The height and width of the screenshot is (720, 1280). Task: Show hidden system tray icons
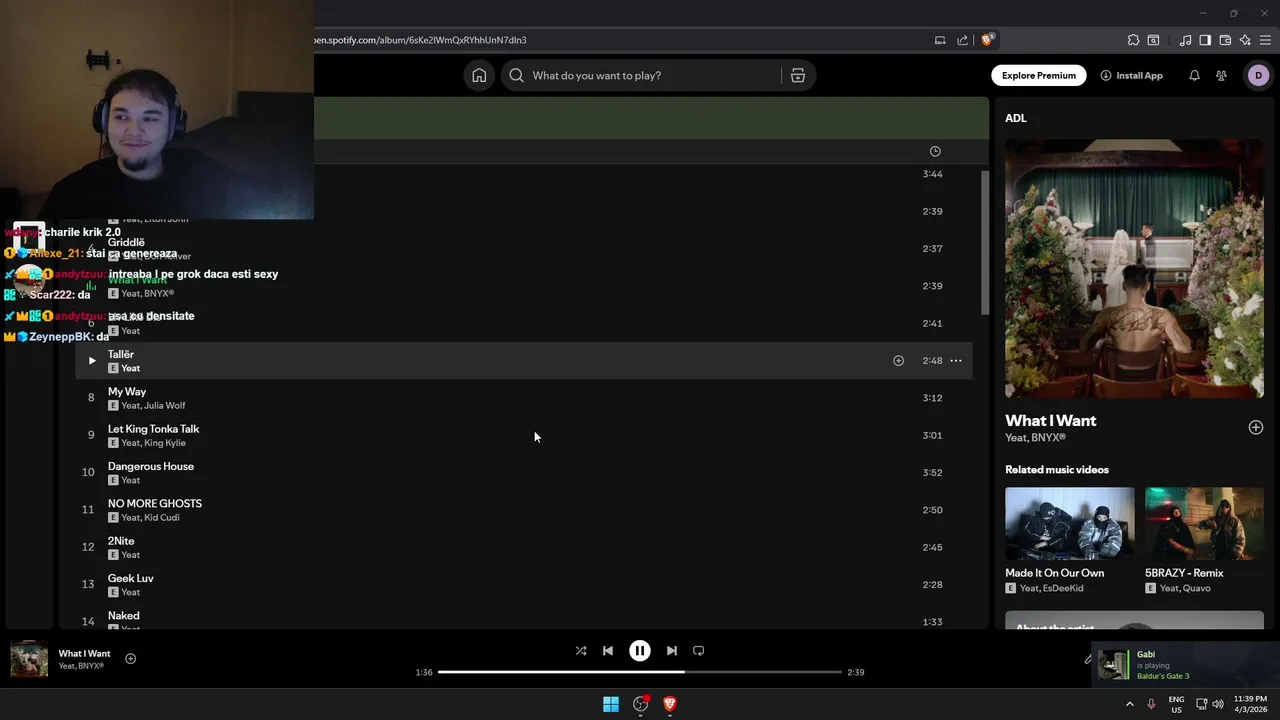1130,704
